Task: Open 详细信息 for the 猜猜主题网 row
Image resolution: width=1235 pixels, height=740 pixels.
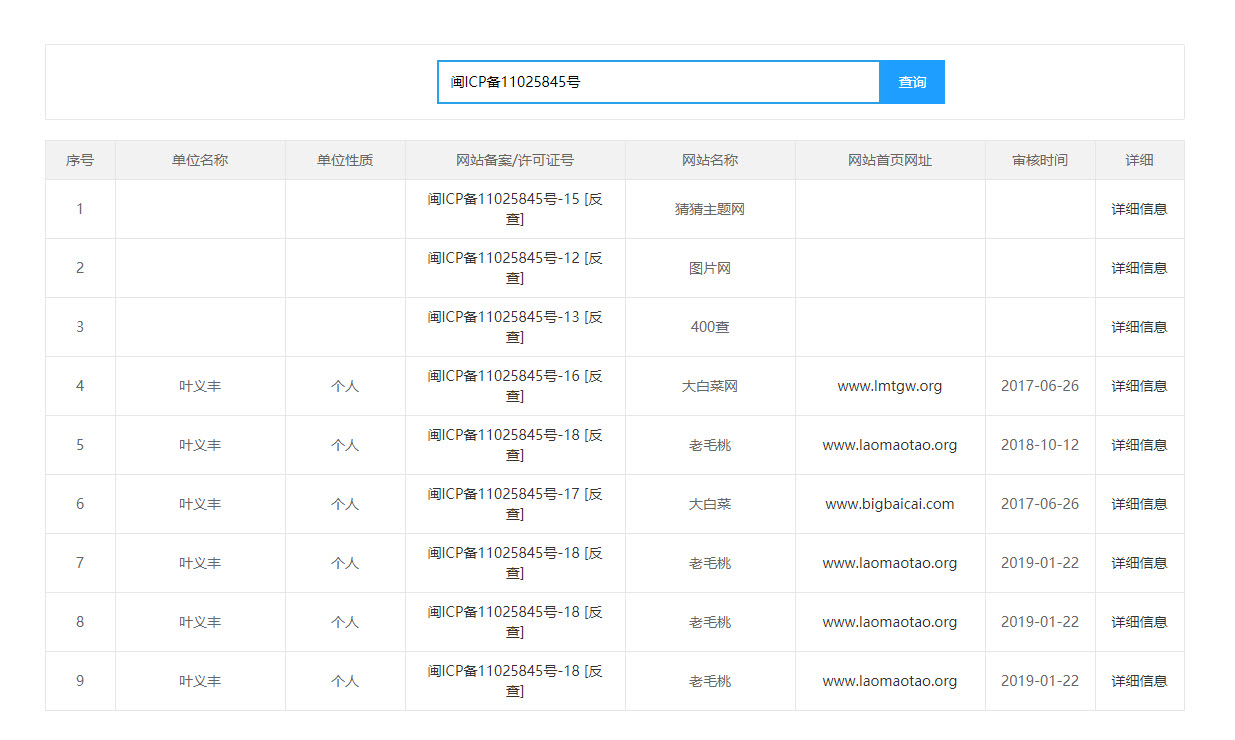Action: [x=1139, y=209]
